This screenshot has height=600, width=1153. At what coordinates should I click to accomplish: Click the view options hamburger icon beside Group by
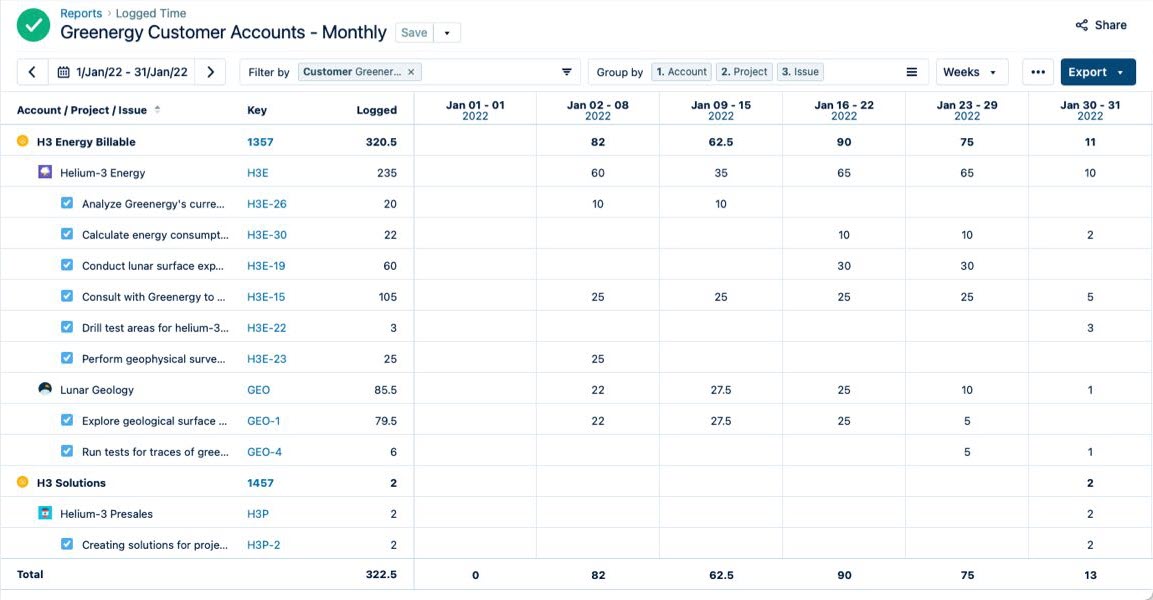click(911, 71)
